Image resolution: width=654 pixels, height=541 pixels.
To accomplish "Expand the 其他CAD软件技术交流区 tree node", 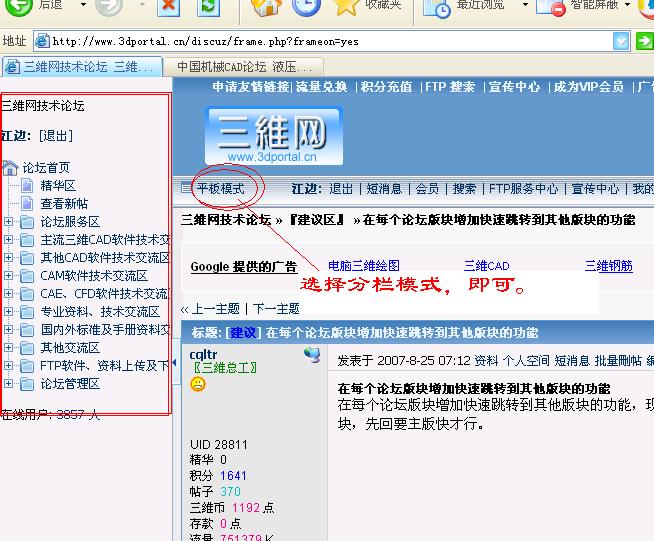I will 8,257.
